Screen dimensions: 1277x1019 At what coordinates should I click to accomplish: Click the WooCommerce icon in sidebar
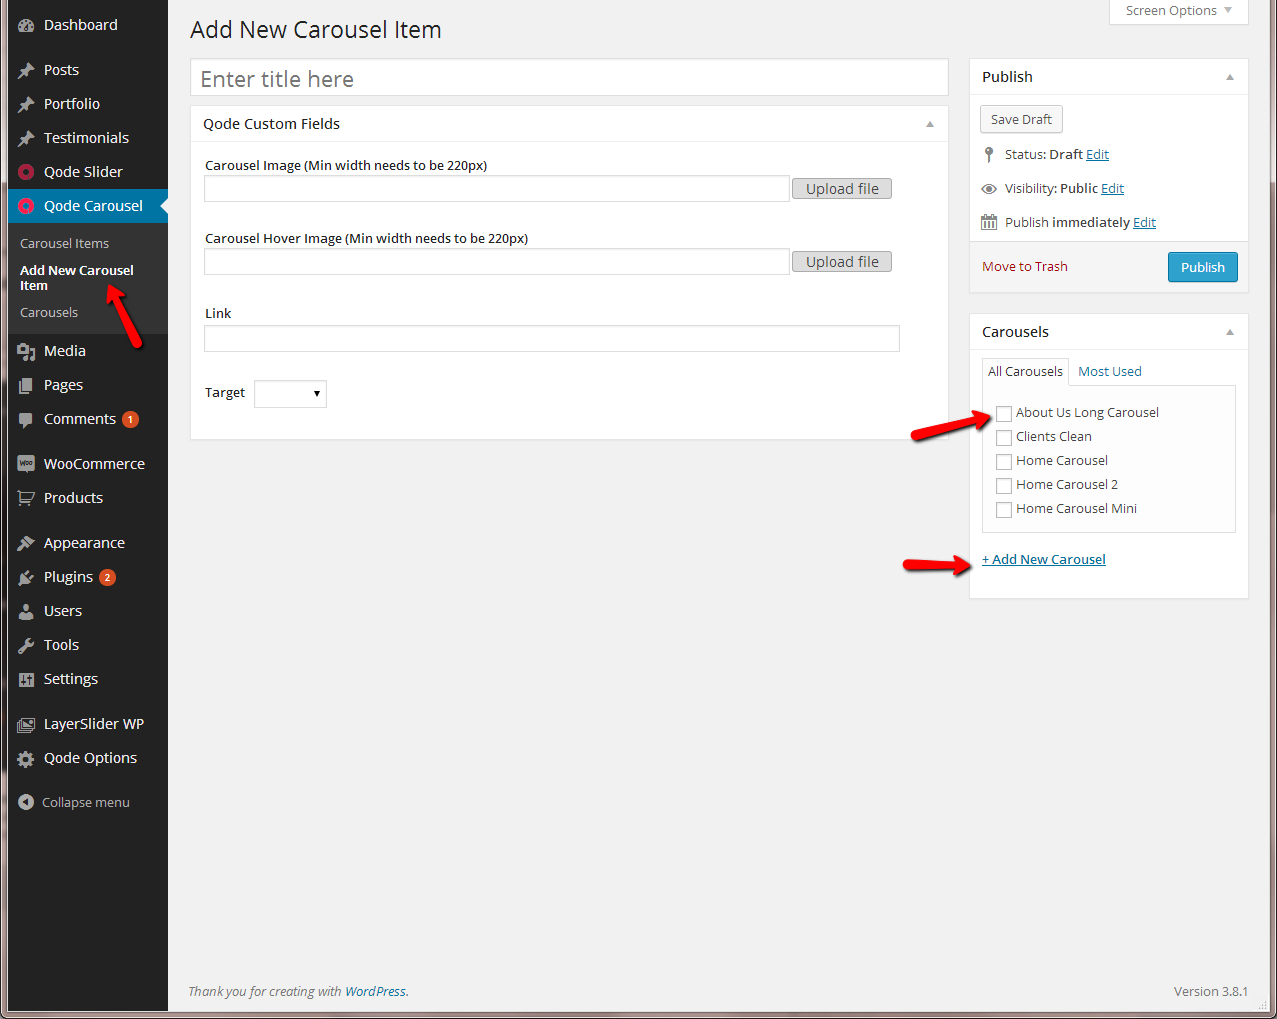coord(26,464)
